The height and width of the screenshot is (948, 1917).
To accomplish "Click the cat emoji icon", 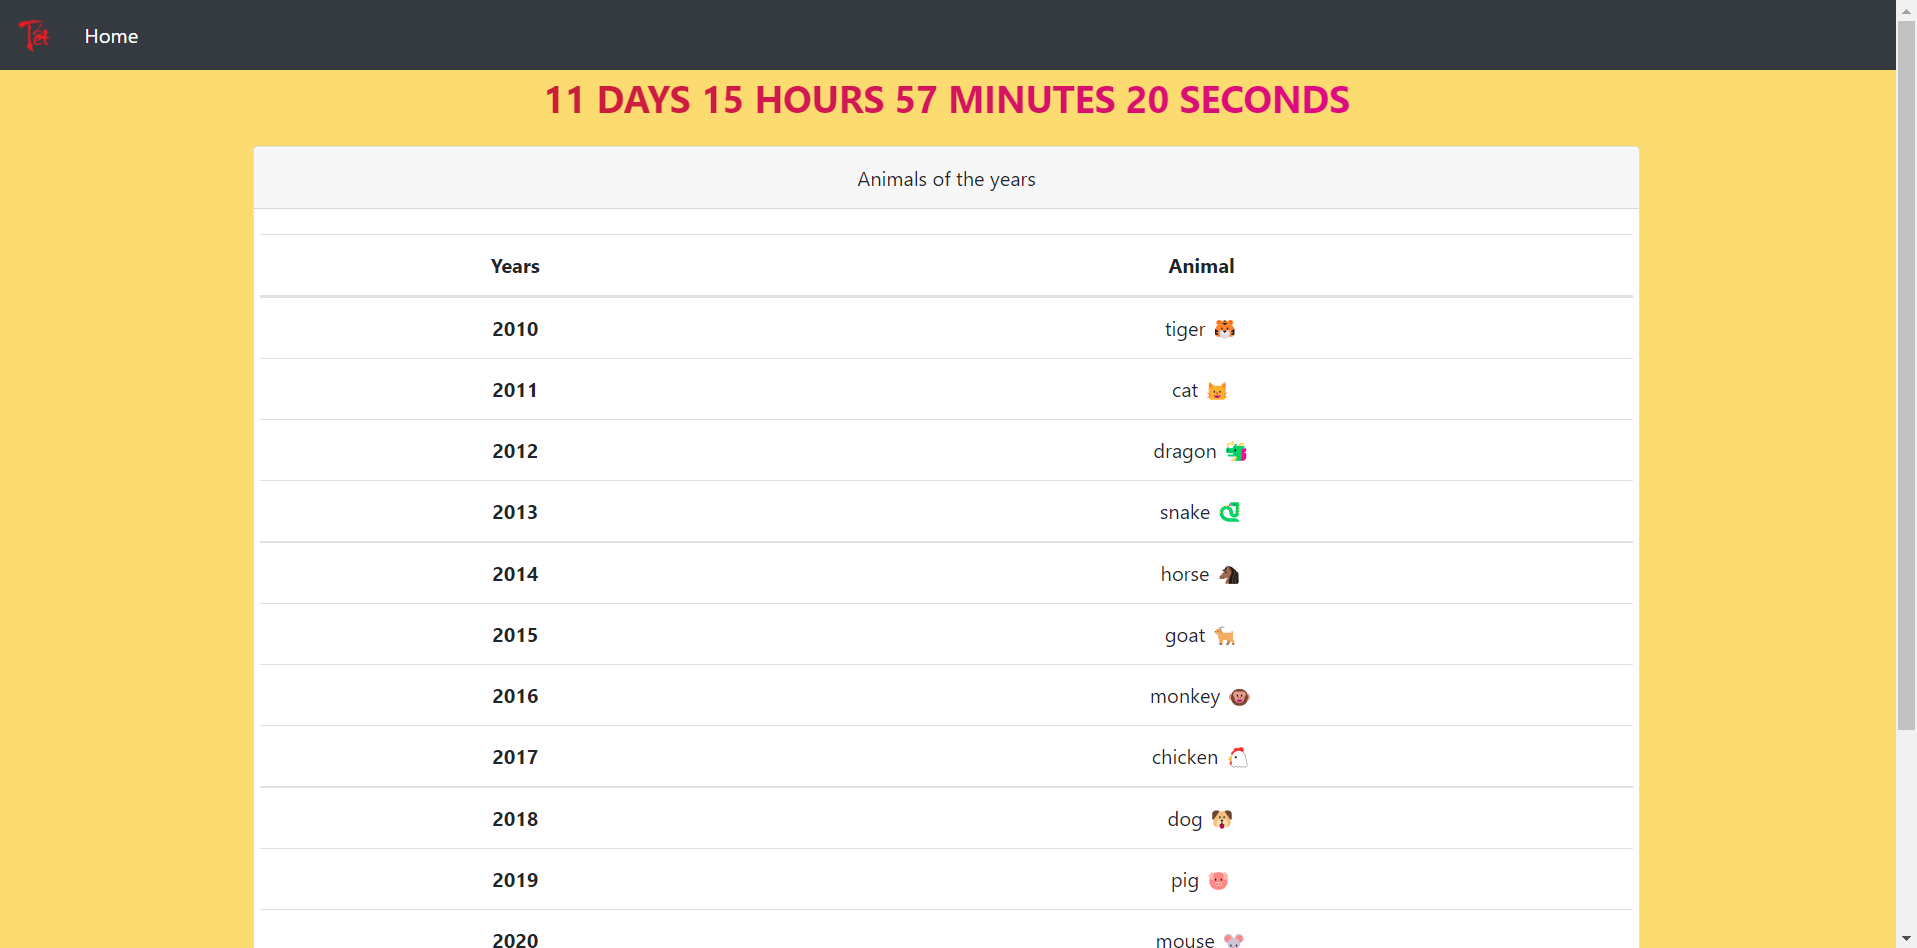I will coord(1217,391).
